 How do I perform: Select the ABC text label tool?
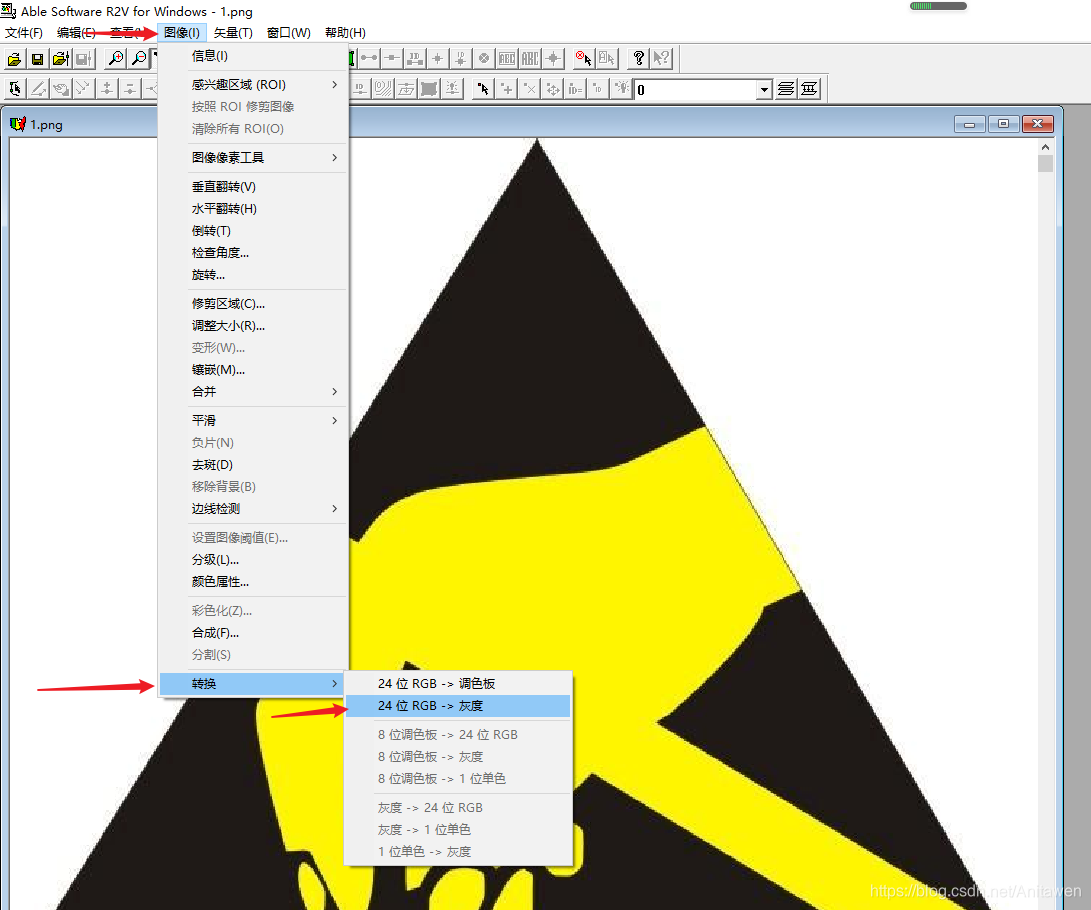[x=530, y=58]
